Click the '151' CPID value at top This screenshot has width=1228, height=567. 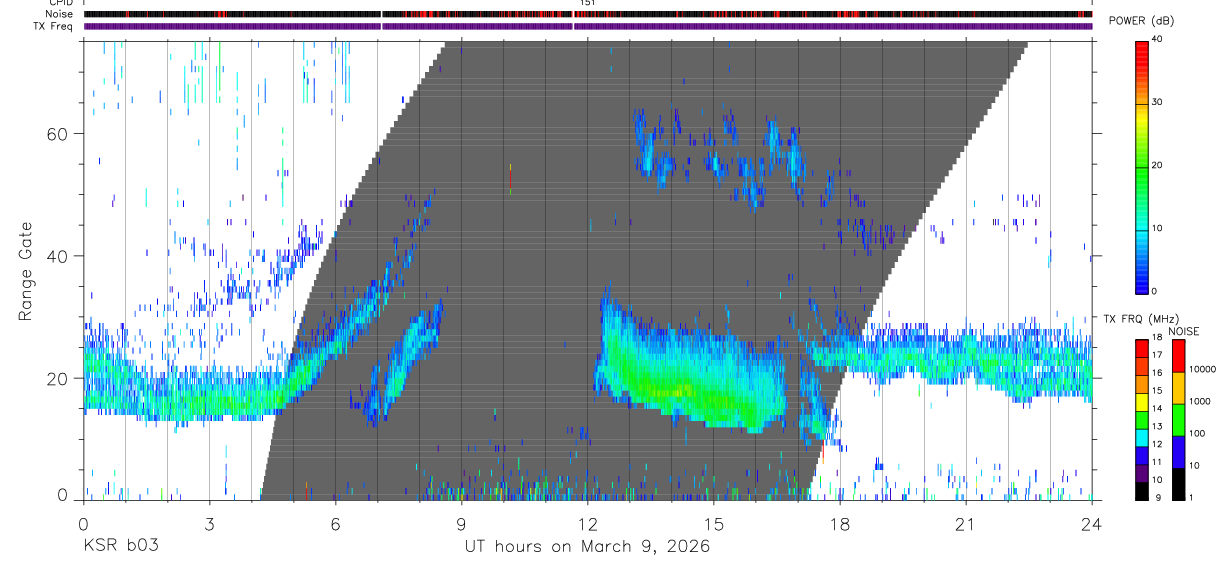tap(587, 3)
